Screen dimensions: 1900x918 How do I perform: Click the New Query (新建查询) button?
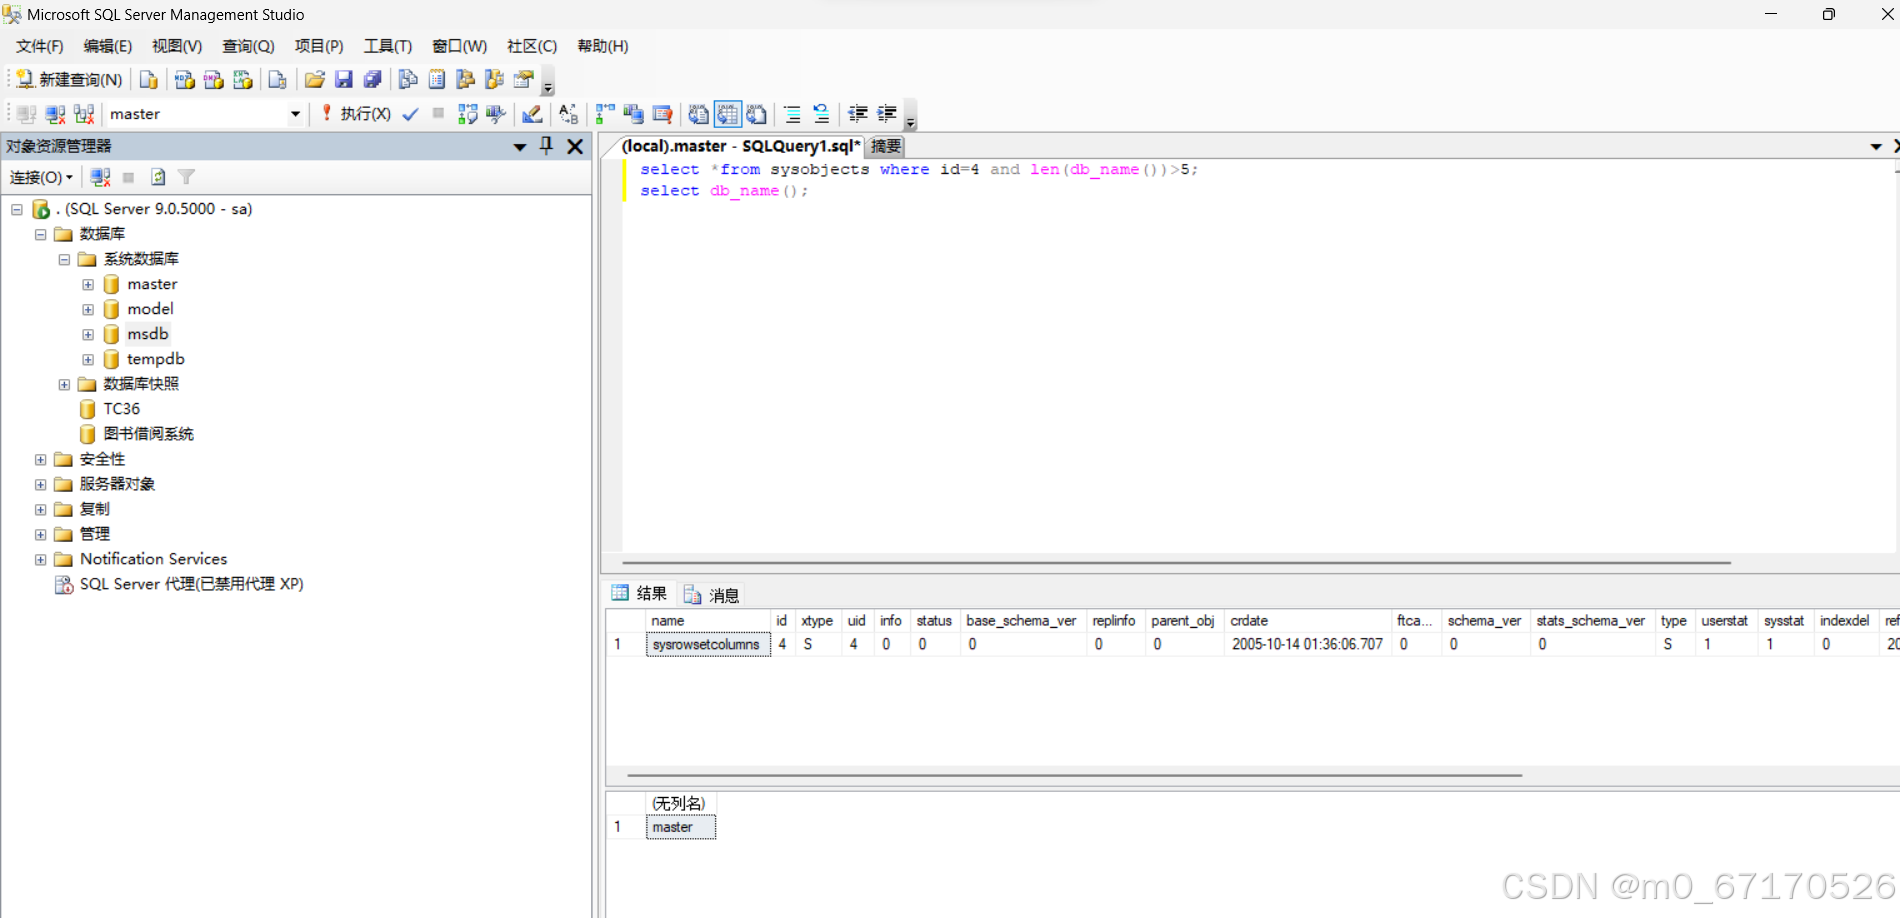pyautogui.click(x=68, y=80)
